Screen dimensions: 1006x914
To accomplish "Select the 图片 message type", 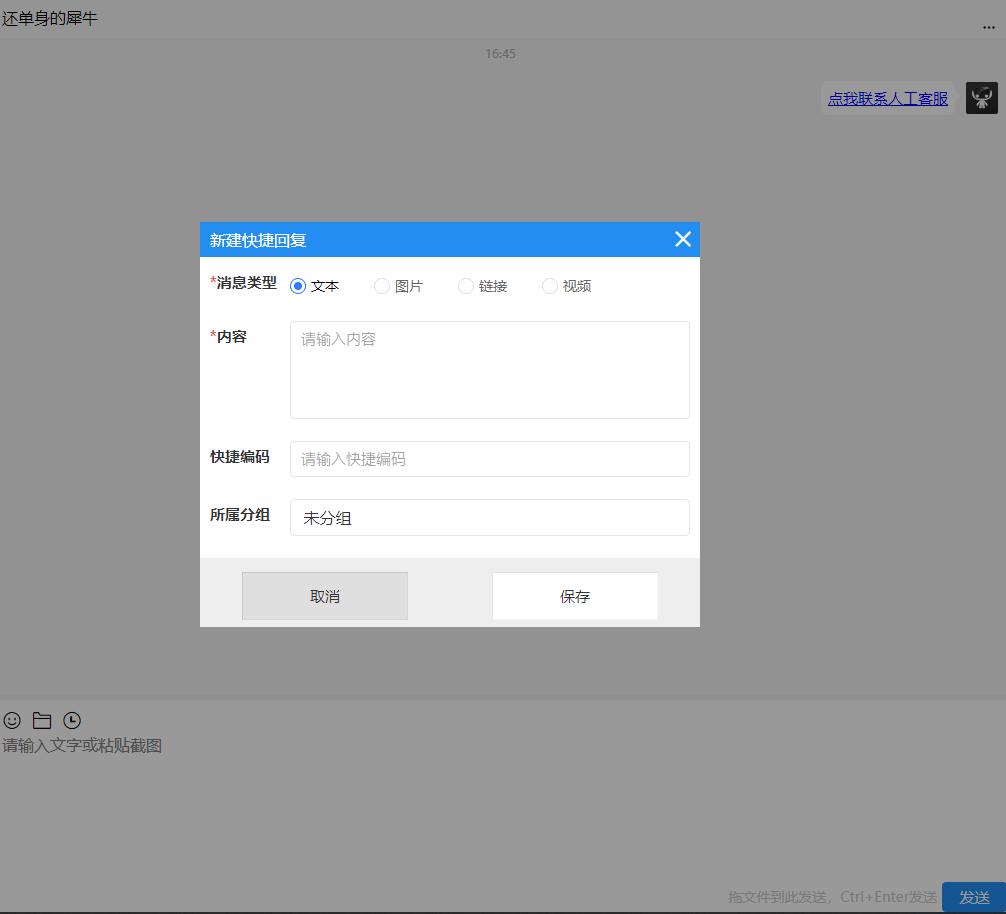I will (382, 285).
